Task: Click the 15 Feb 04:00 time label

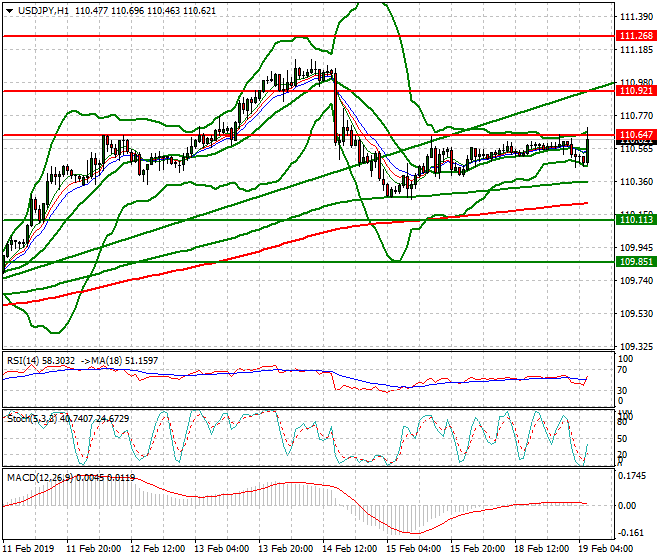Action: point(414,549)
